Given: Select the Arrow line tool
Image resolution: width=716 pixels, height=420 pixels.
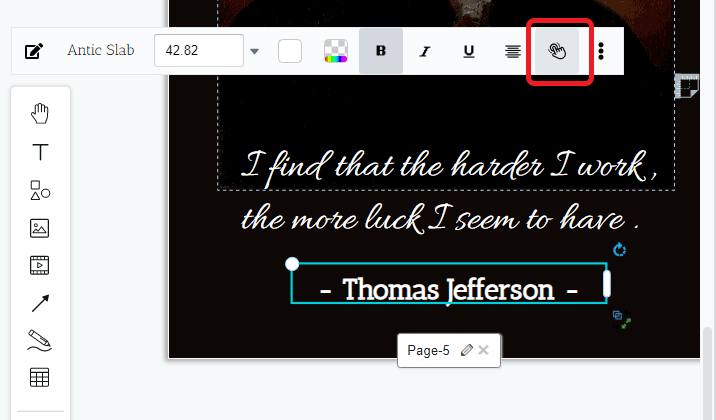Looking at the screenshot, I should click(x=40, y=304).
